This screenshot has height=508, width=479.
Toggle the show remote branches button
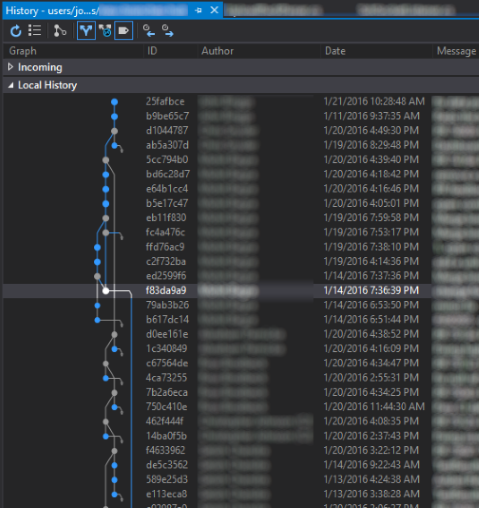[x=105, y=31]
